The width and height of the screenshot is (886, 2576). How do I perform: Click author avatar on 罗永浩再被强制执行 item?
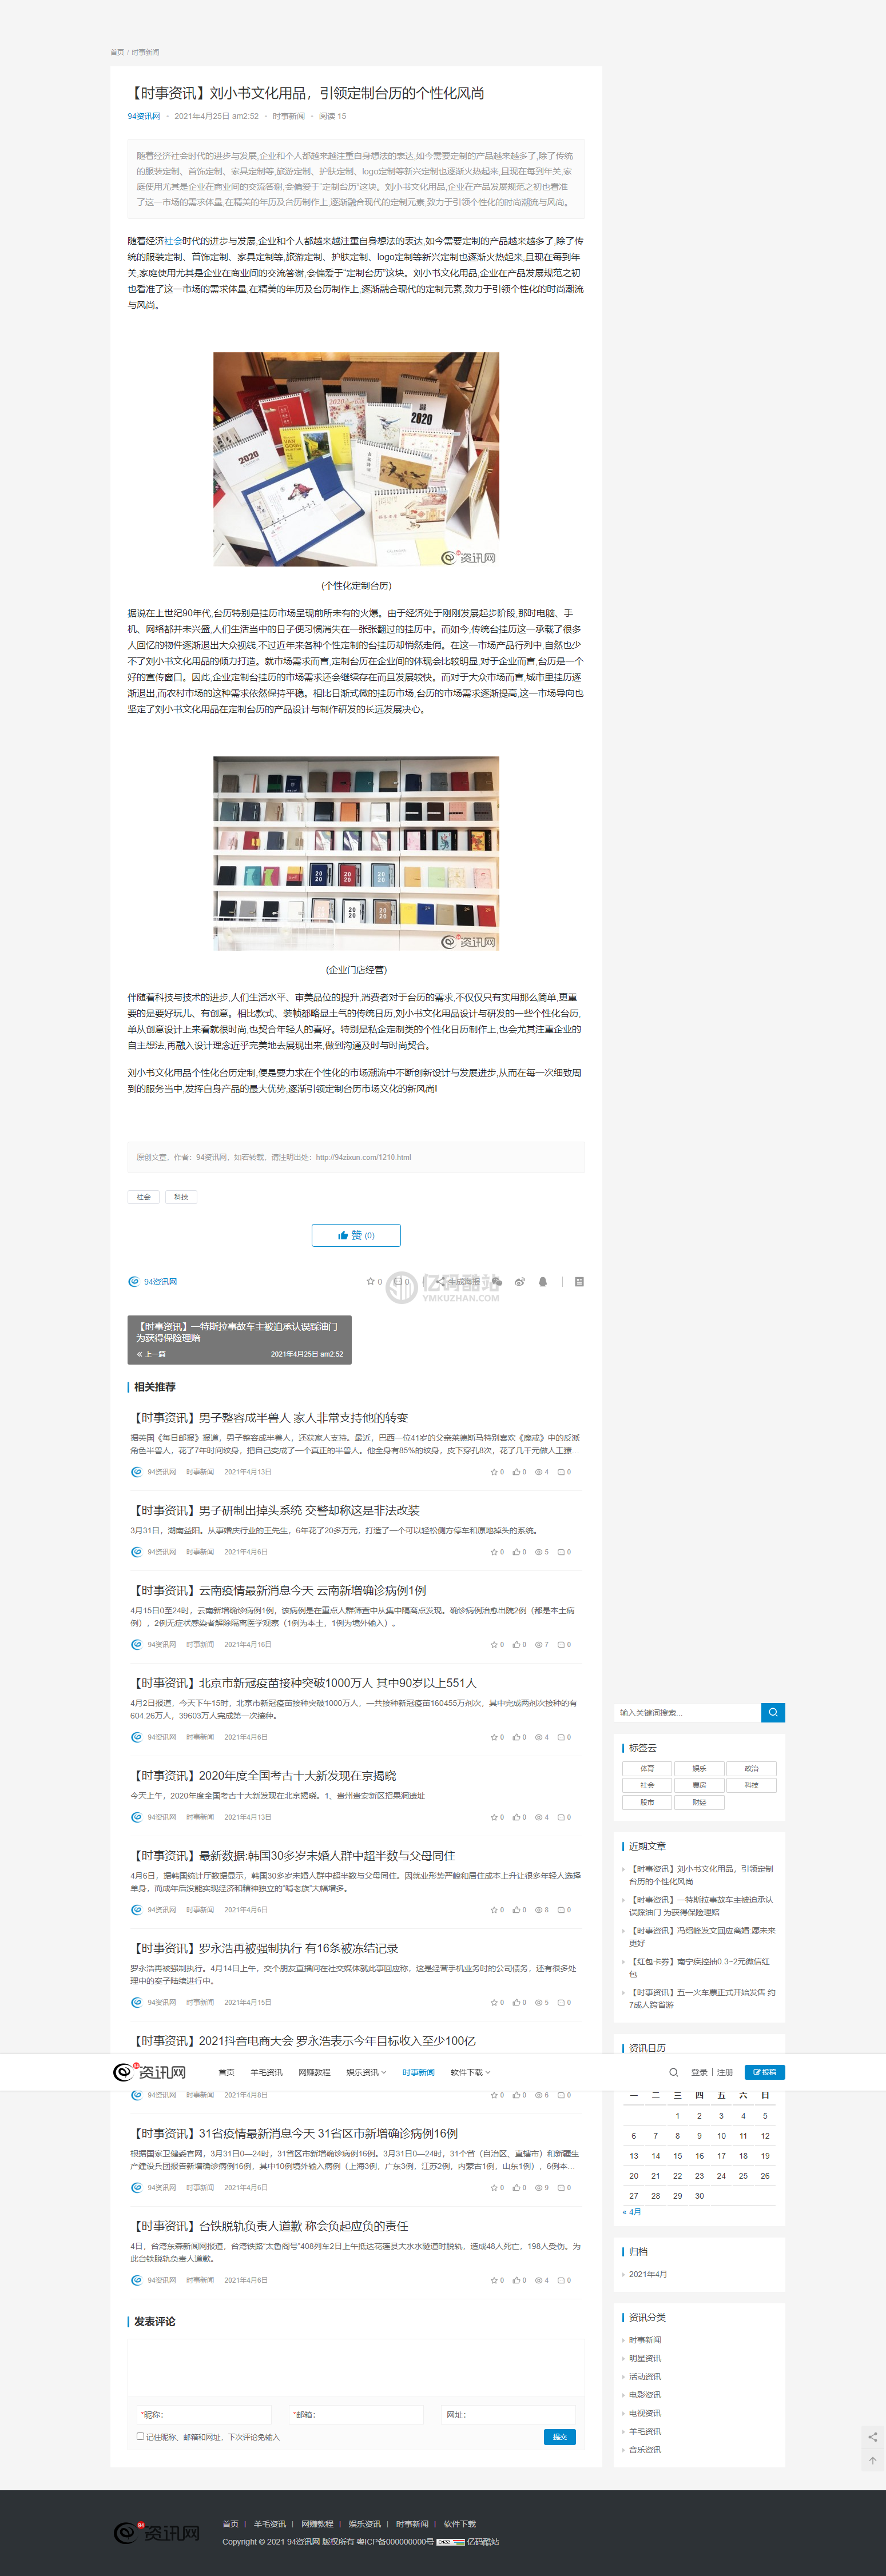tap(136, 2002)
